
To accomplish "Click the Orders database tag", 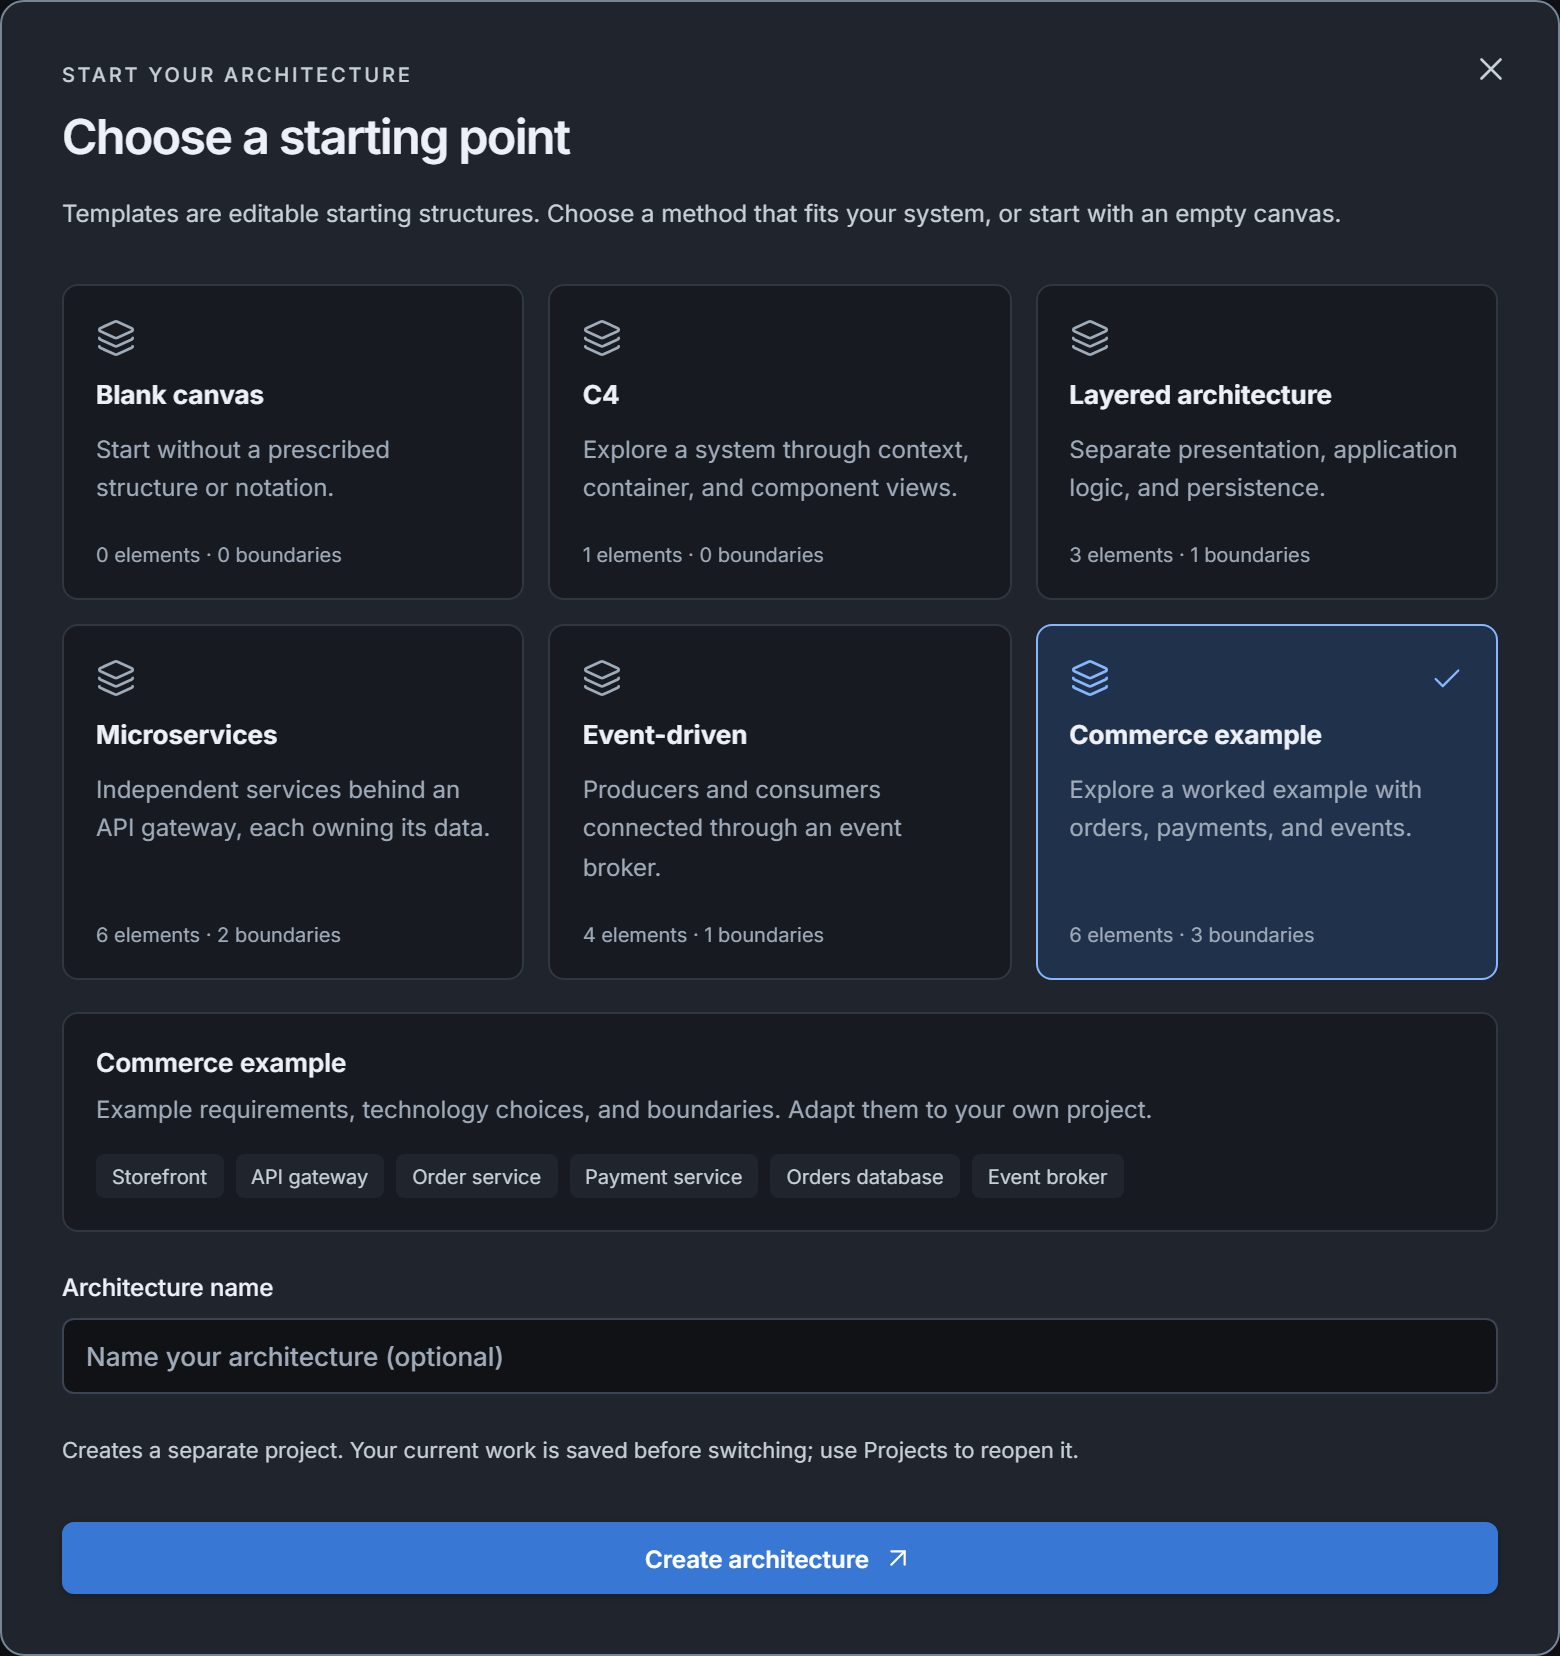I will (865, 1177).
